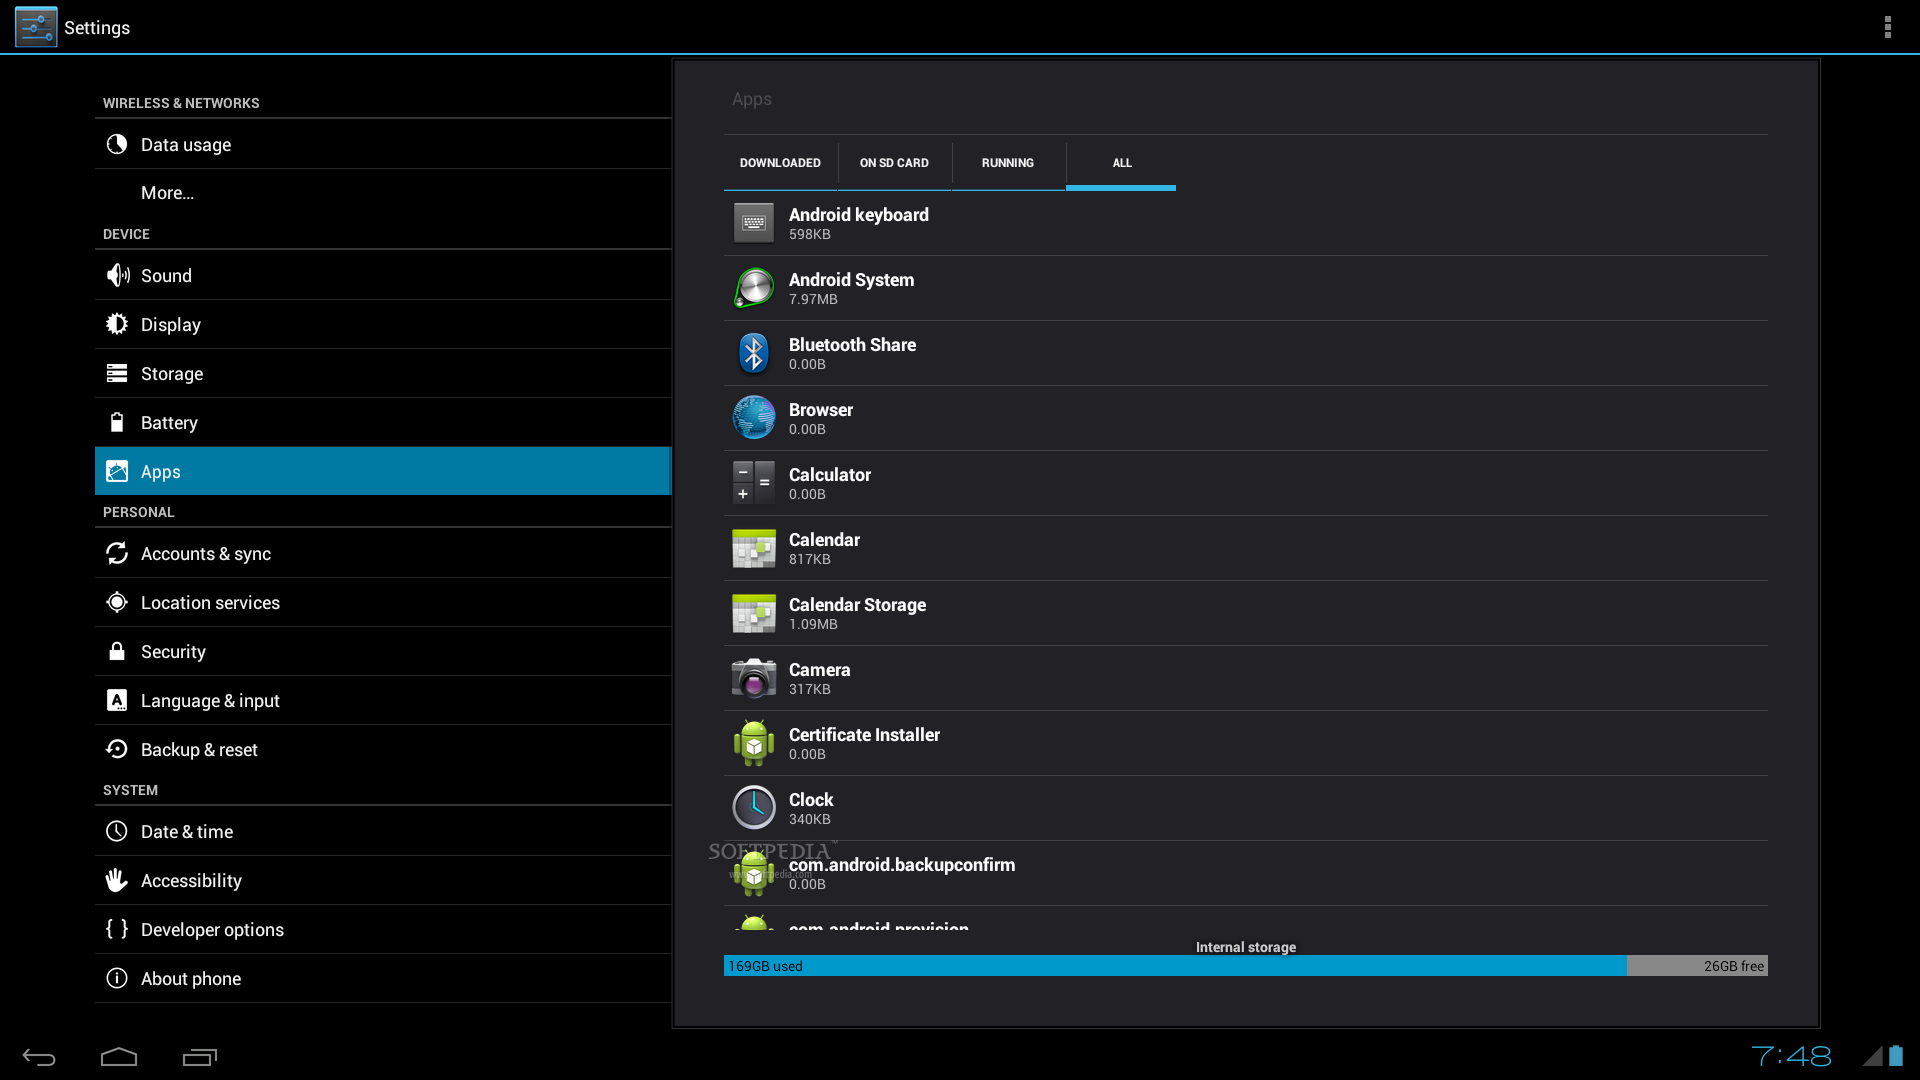Click the Android keyboard app icon
This screenshot has height=1080, width=1920.
coord(754,223)
